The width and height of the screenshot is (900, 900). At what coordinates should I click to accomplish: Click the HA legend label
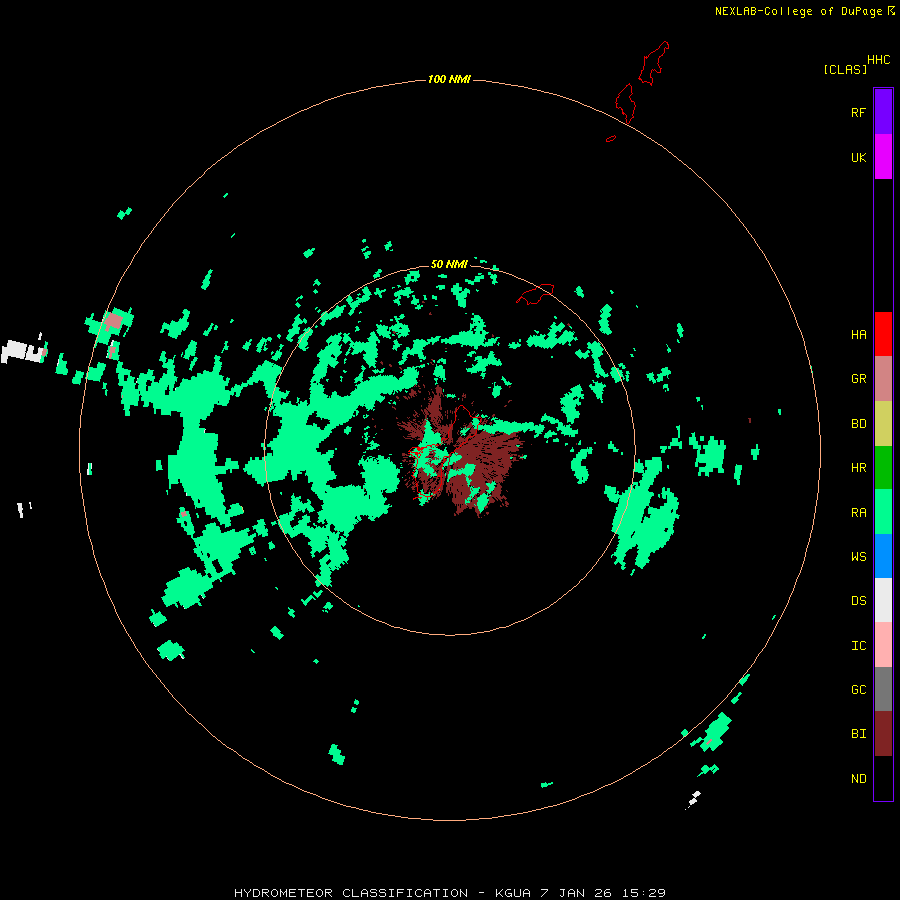coord(858,335)
